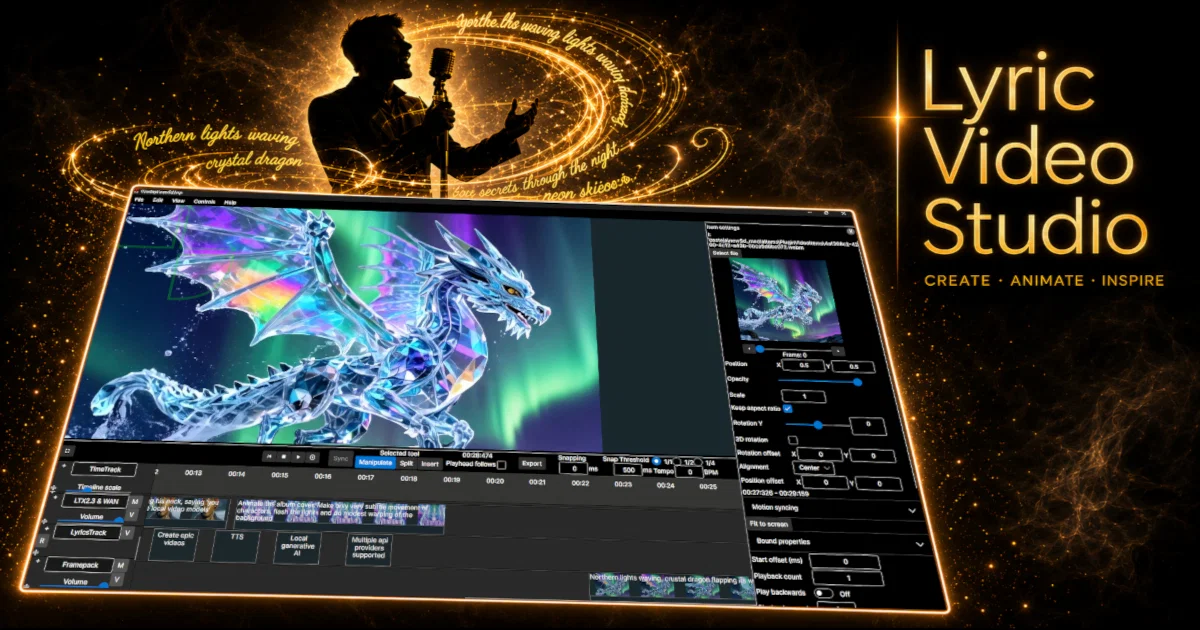This screenshot has height=630, width=1200.
Task: Toggle V button on LyricsTrack
Action: click(127, 533)
